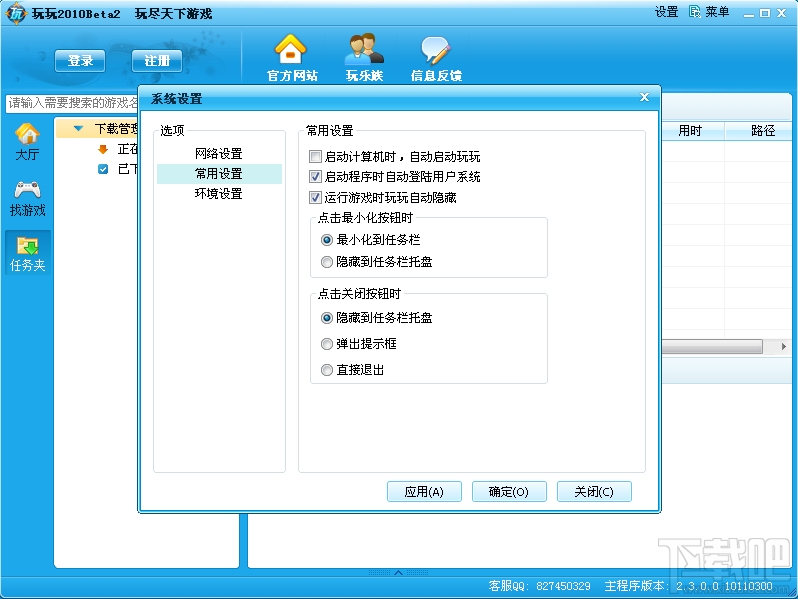
Task: Click 应用(A) button
Action: [424, 492]
